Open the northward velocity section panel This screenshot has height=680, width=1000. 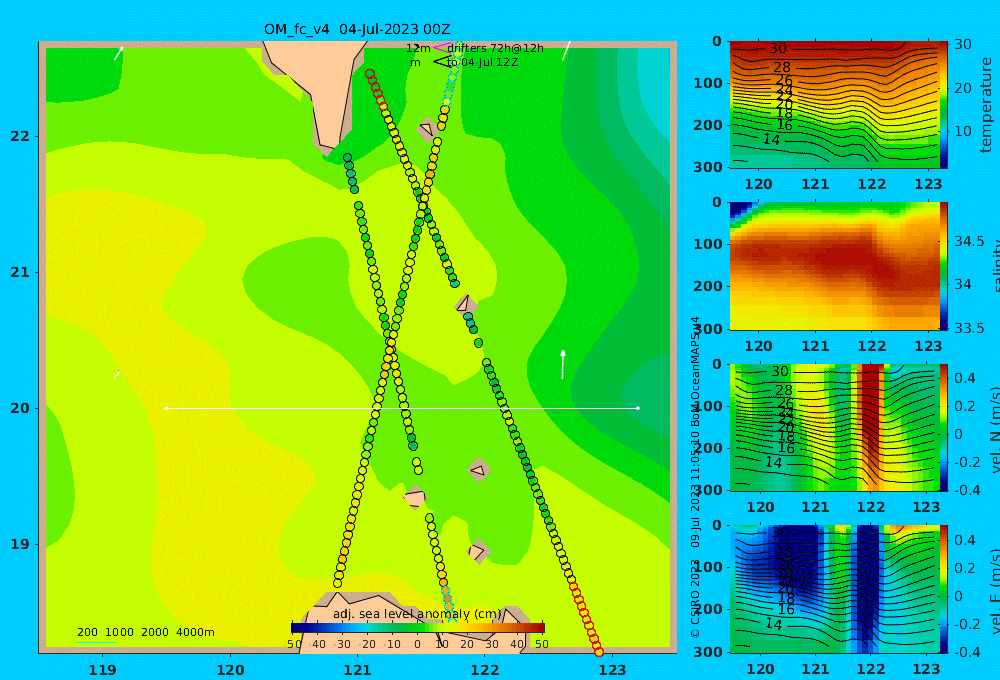click(x=834, y=427)
